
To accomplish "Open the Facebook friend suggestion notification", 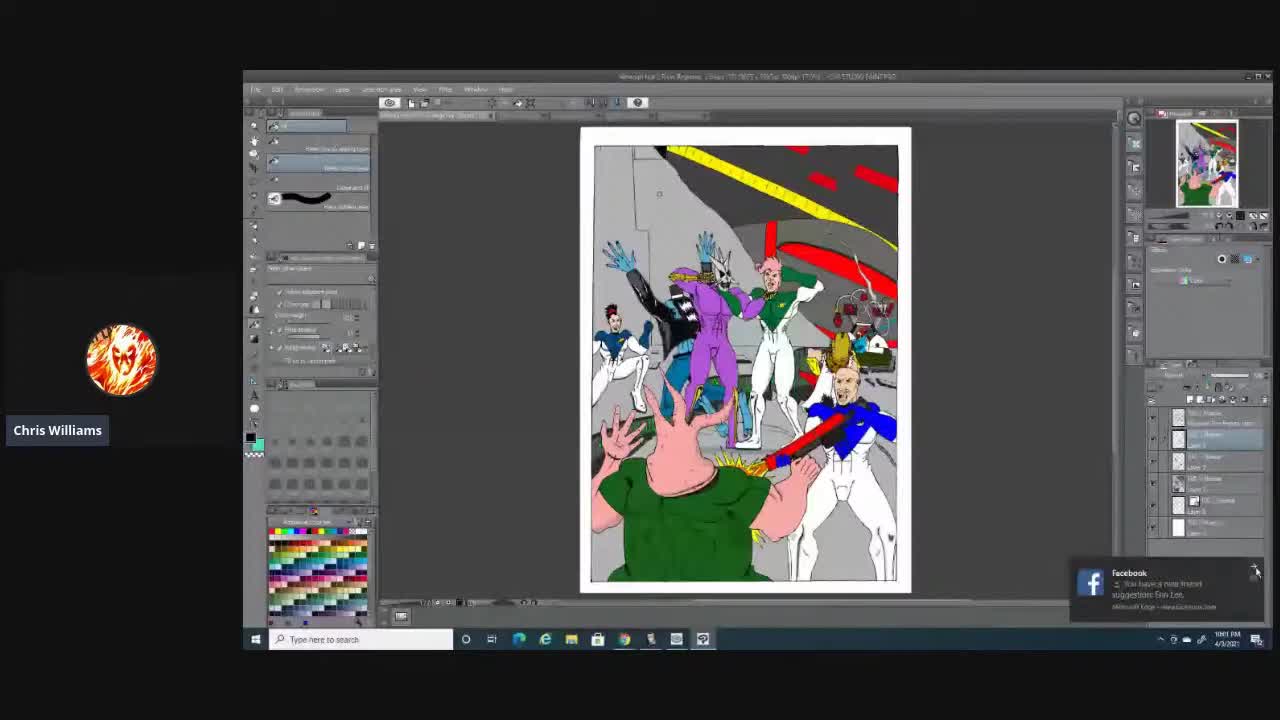I will point(1166,589).
